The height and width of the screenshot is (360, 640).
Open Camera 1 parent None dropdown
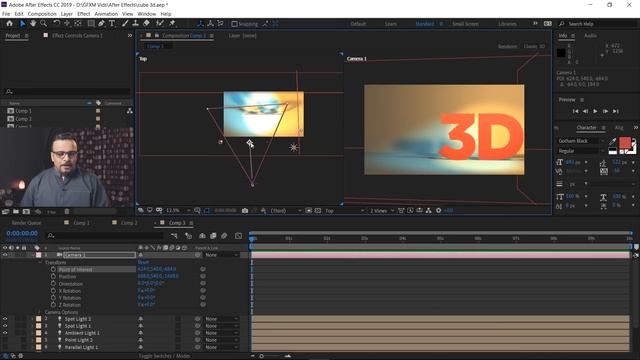tap(221, 255)
